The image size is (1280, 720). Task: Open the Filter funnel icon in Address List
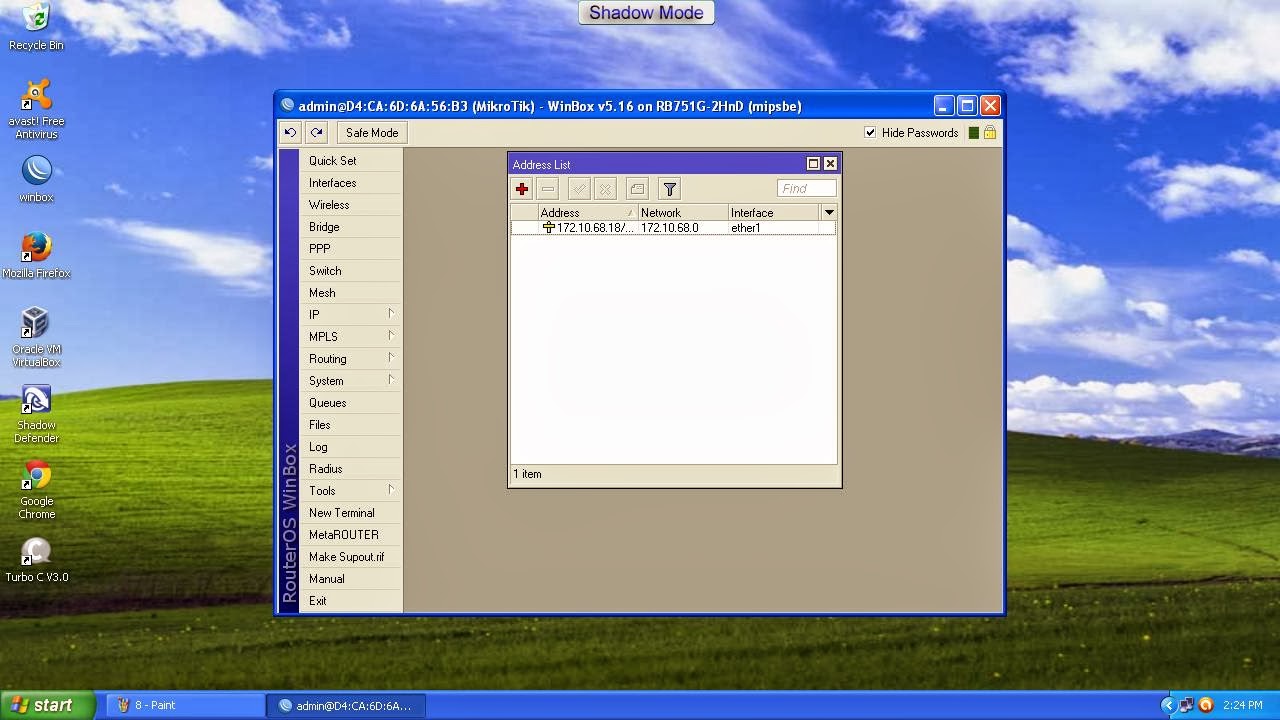(670, 189)
